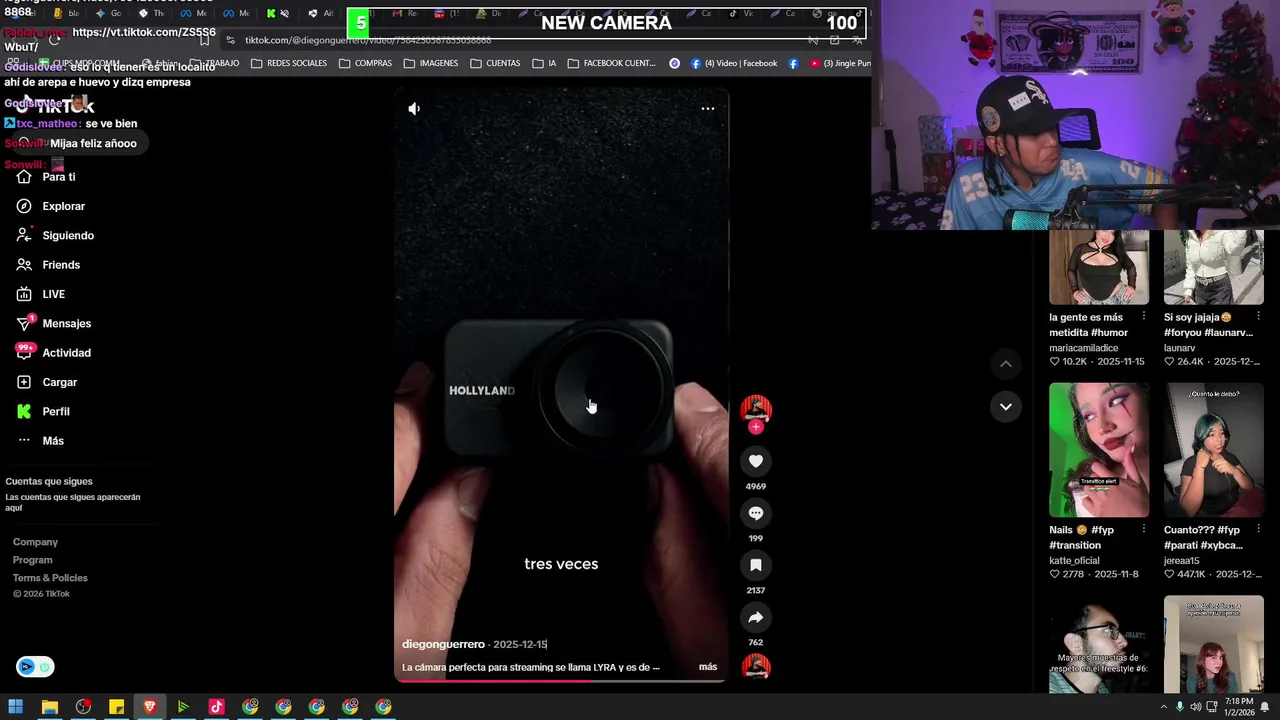This screenshot has width=1280, height=720.
Task: Open launarv creator link
Action: (1180, 348)
